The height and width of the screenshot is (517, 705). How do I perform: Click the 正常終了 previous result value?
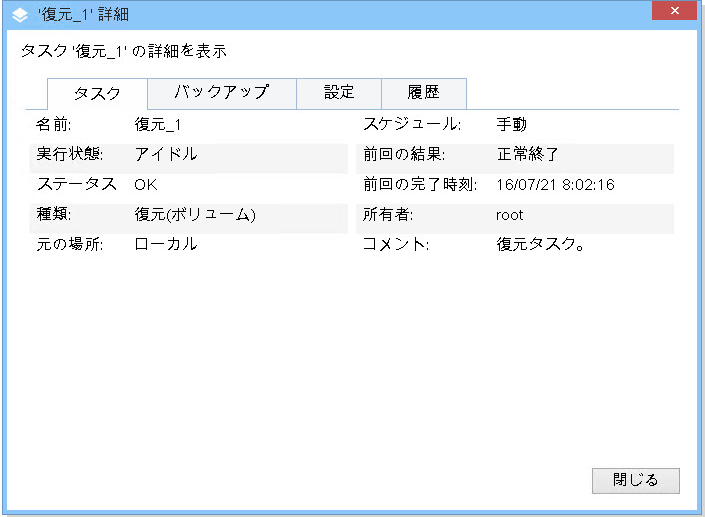coord(526,155)
